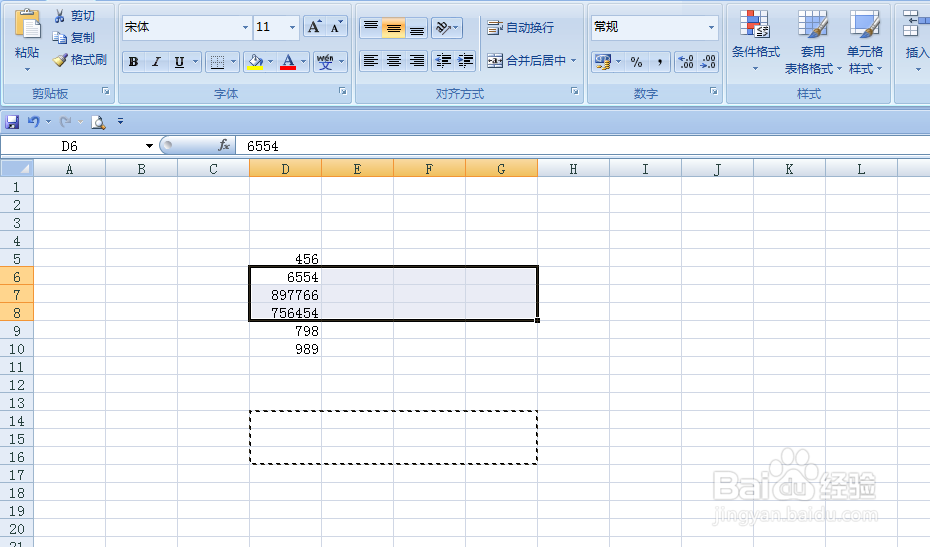Set top vertical alignment
This screenshot has height=547, width=930.
click(371, 27)
